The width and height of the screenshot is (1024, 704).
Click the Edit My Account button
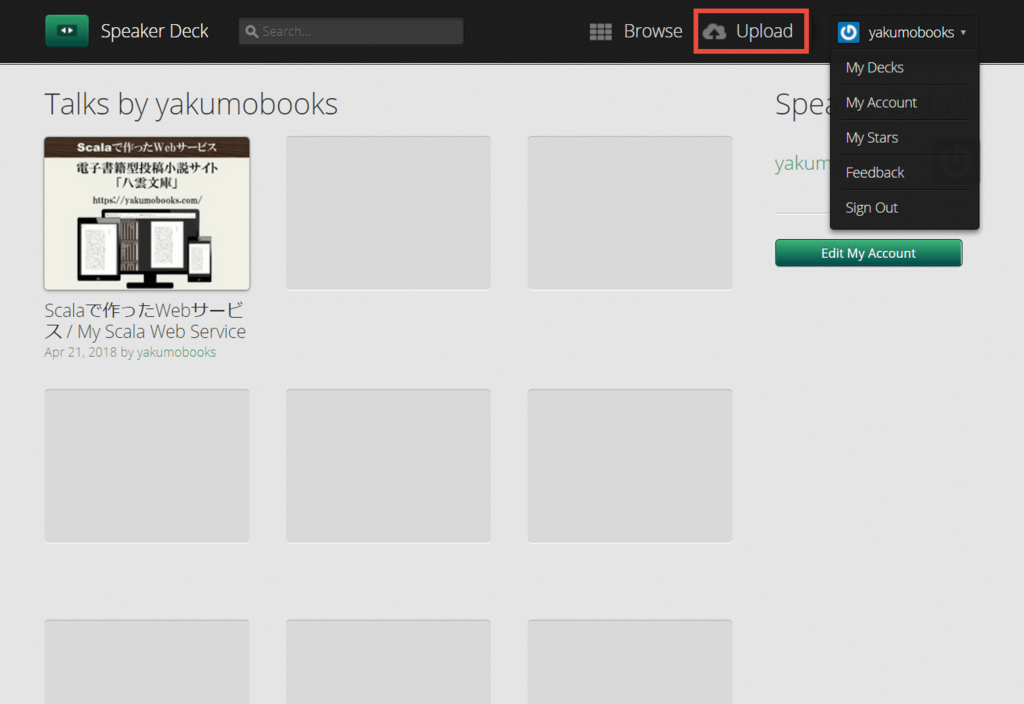[x=869, y=253]
